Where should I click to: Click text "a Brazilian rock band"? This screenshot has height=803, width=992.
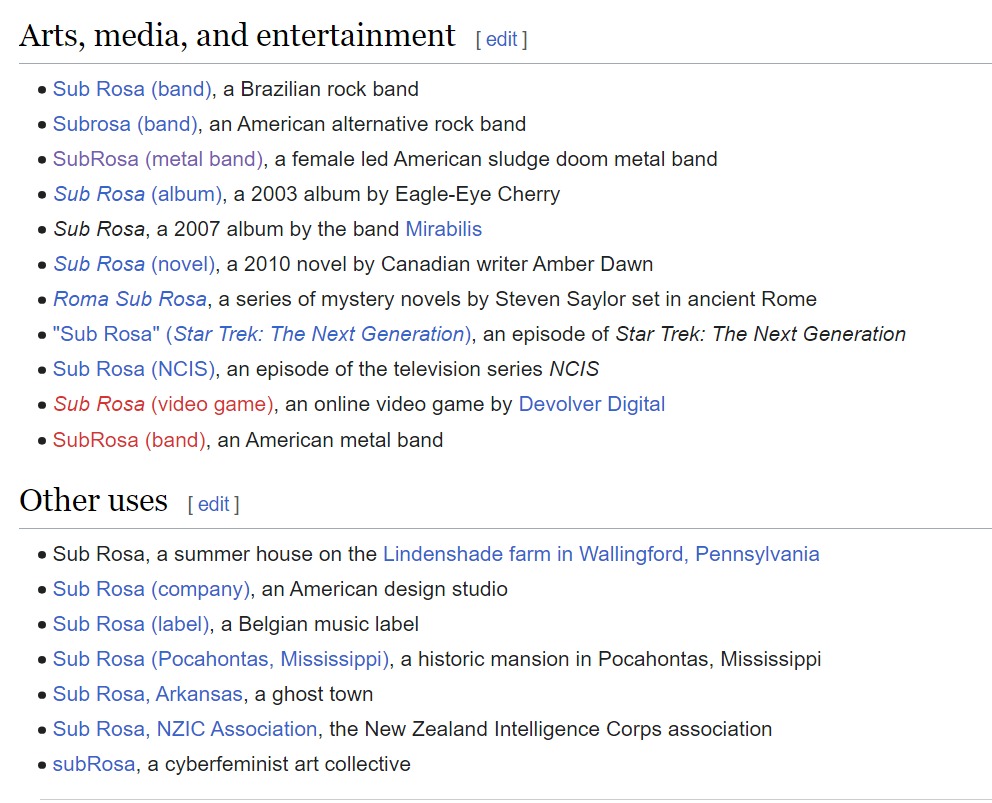[x=321, y=89]
